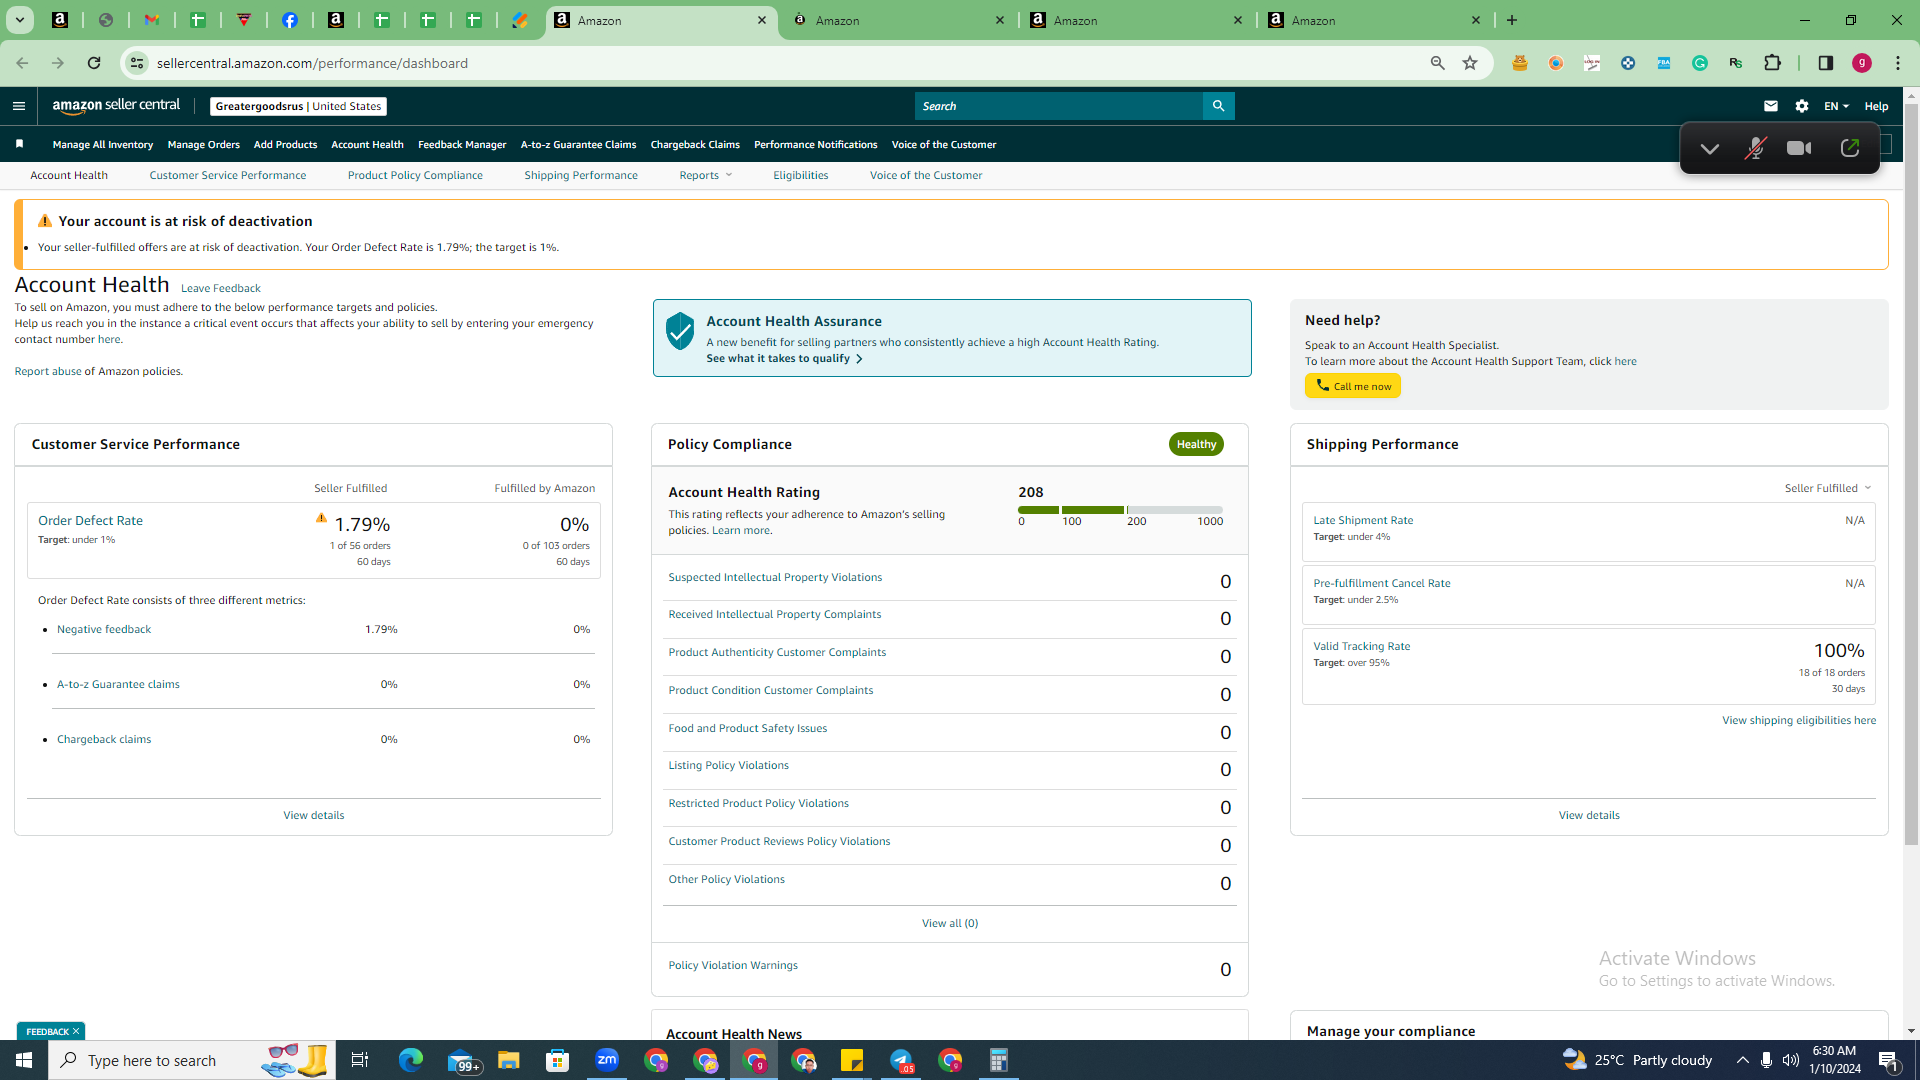Open the messages envelope icon
1920x1080 pixels.
click(x=1771, y=106)
